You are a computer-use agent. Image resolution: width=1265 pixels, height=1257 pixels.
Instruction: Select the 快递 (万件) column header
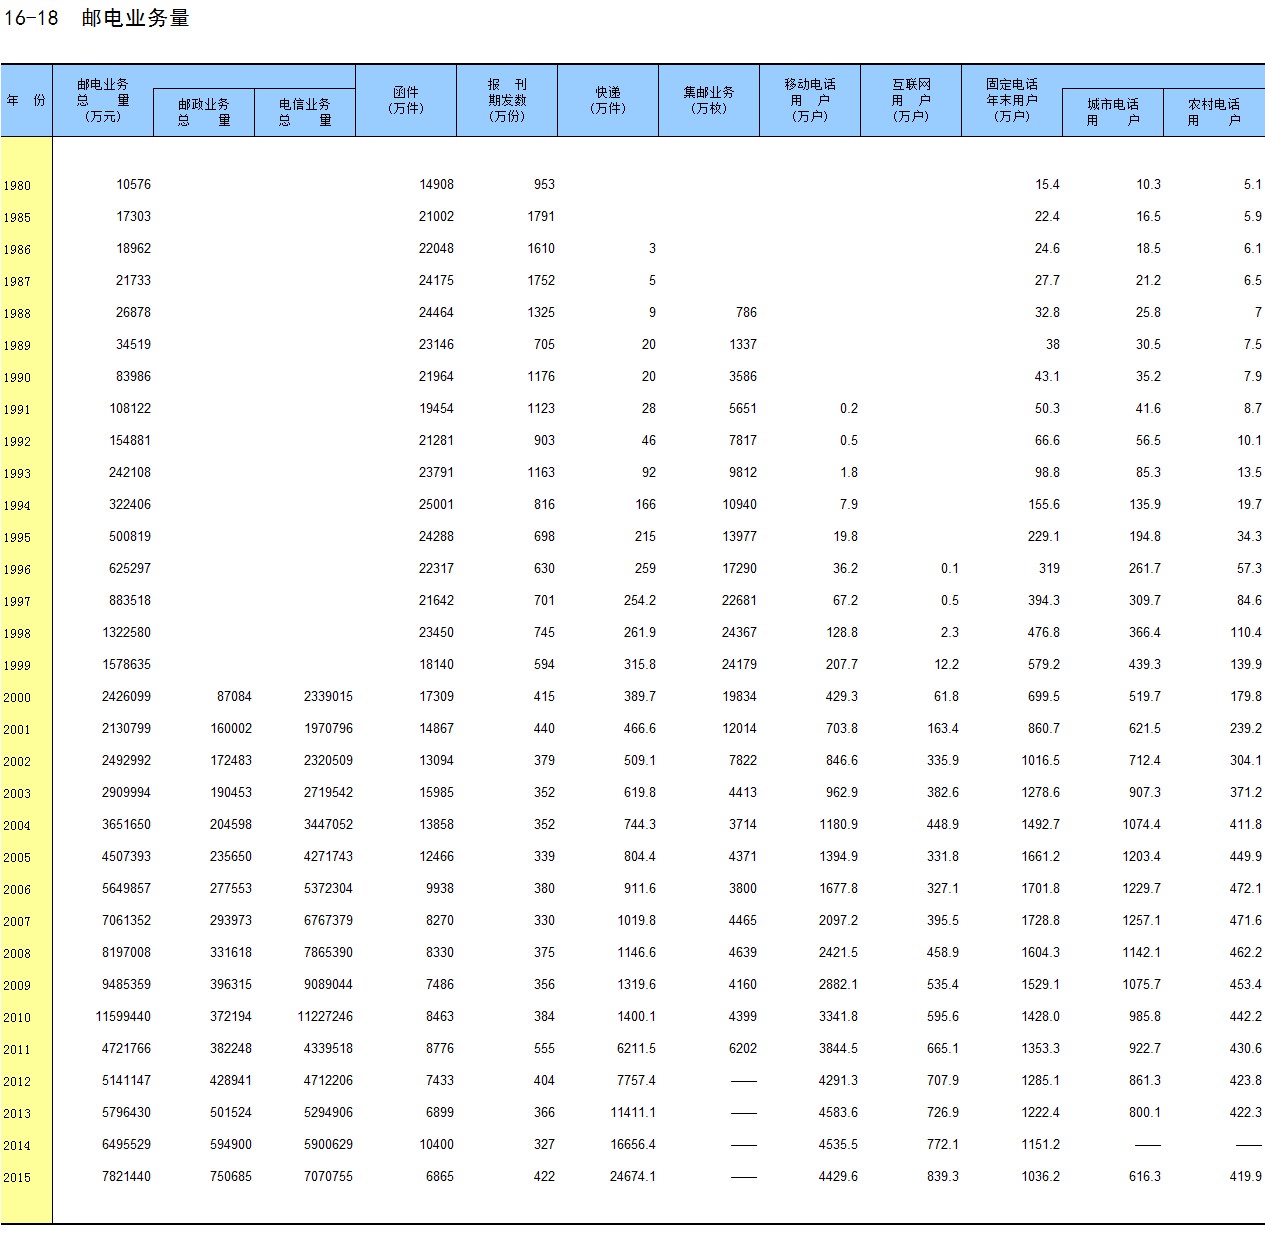pyautogui.click(x=608, y=100)
